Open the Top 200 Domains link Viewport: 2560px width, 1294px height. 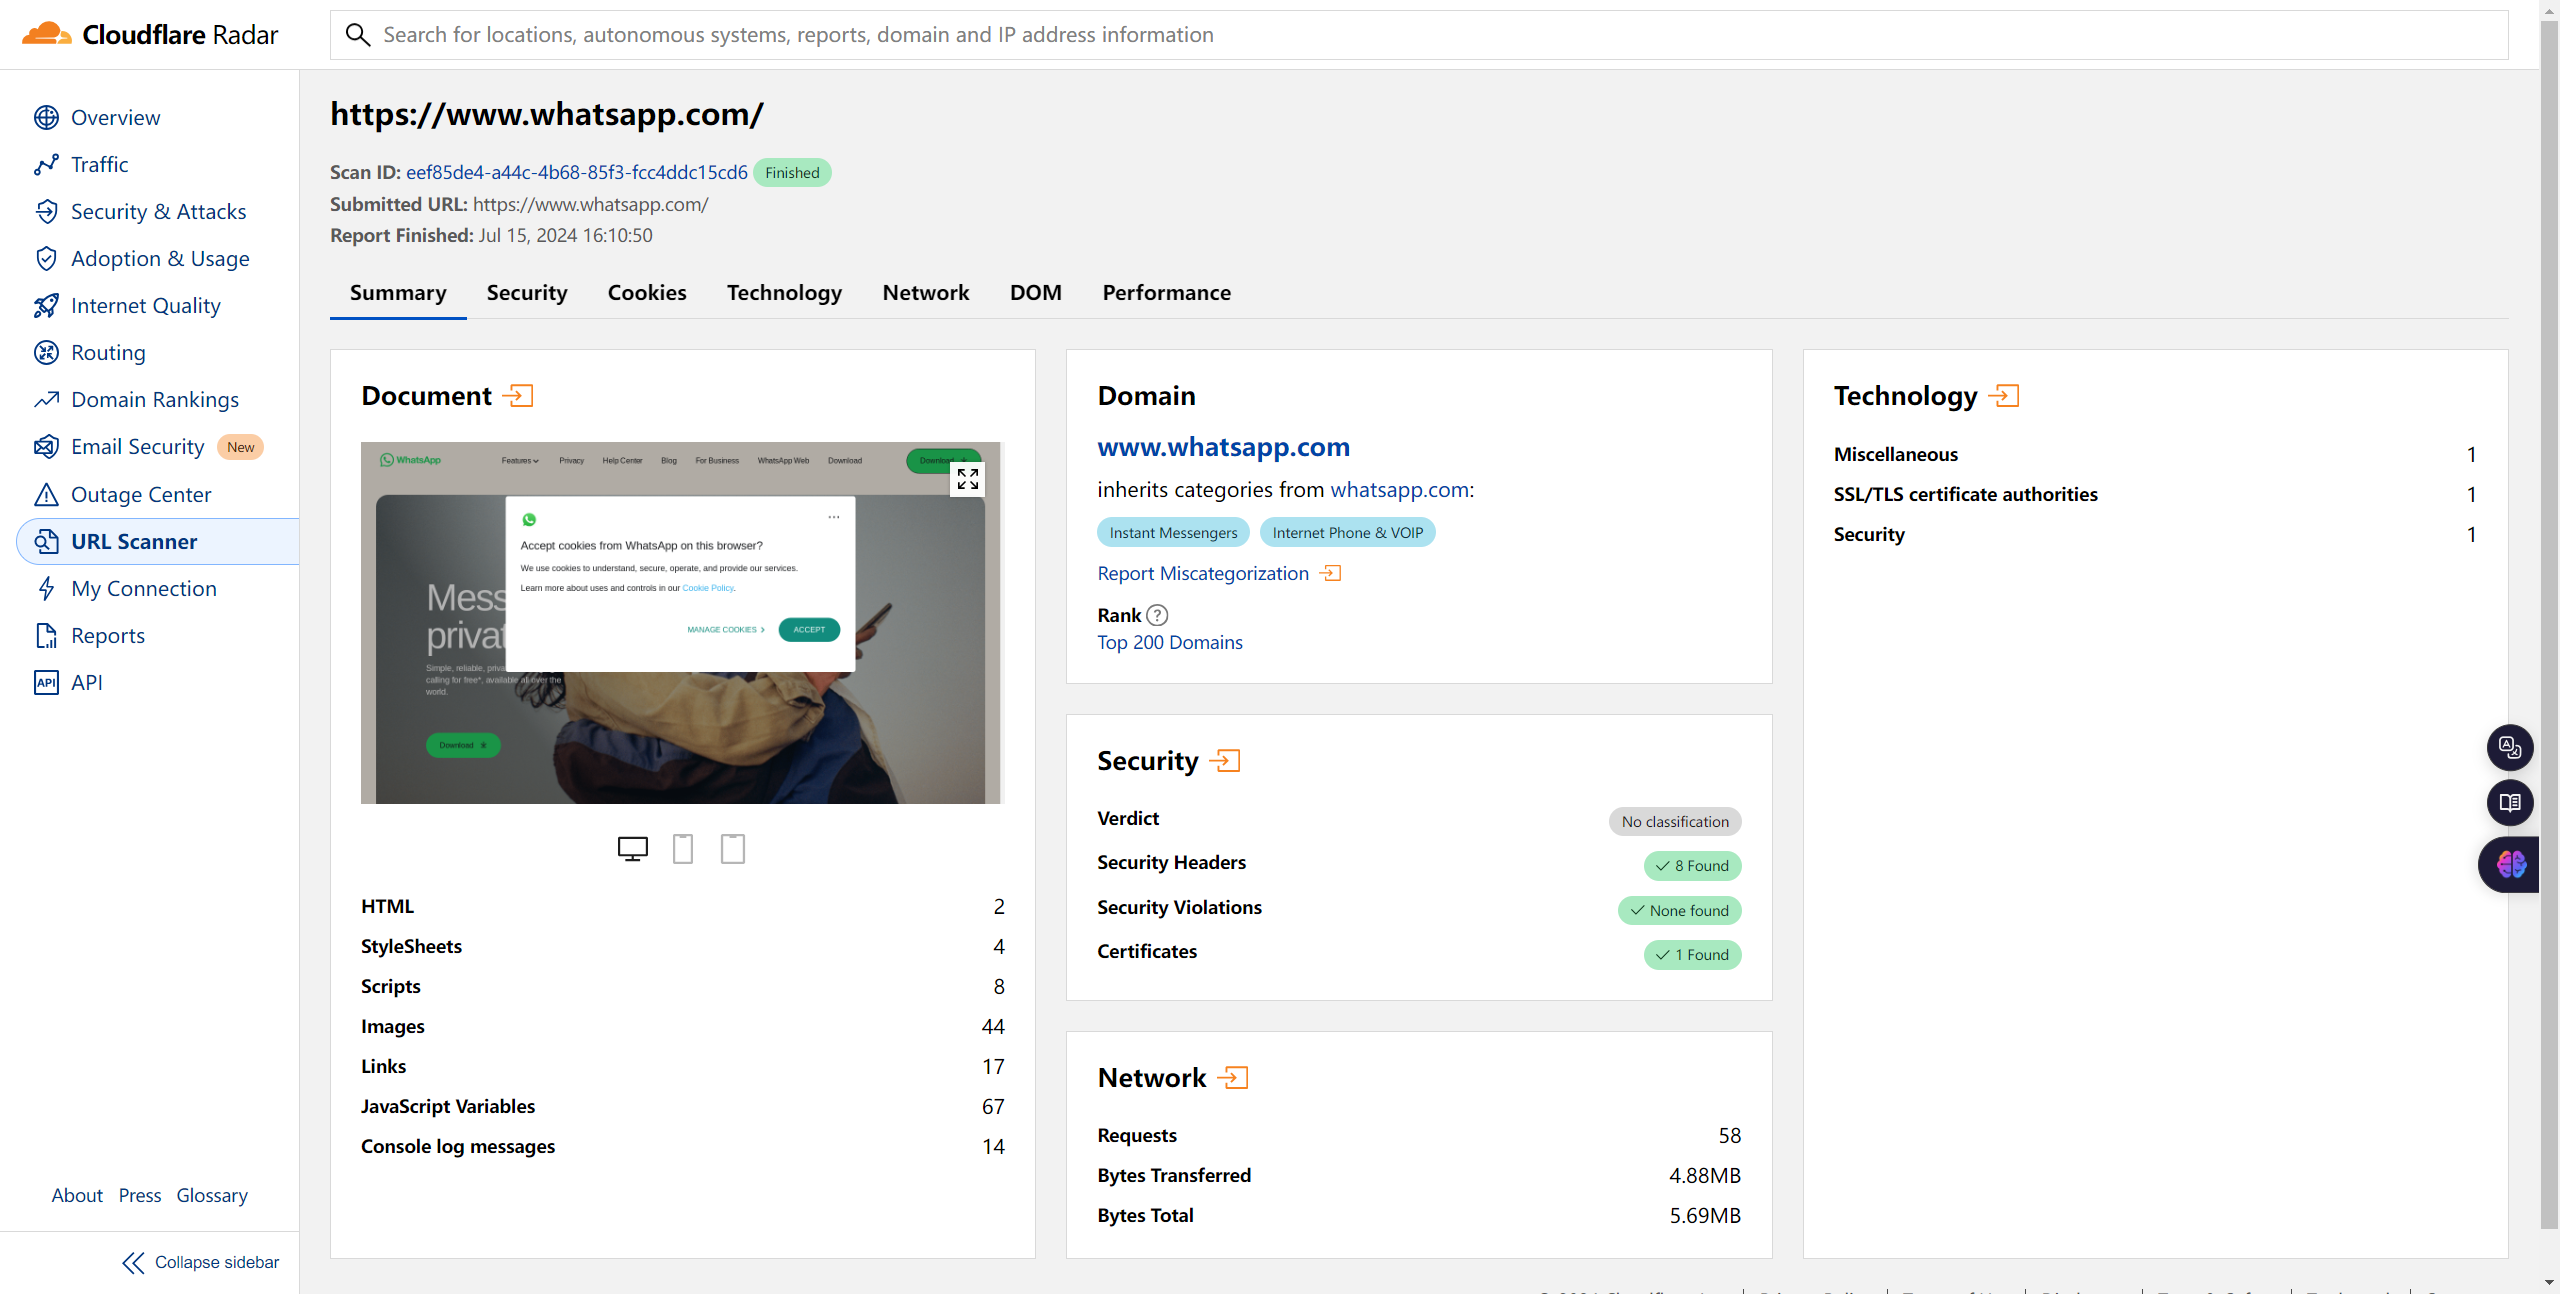[x=1170, y=642]
